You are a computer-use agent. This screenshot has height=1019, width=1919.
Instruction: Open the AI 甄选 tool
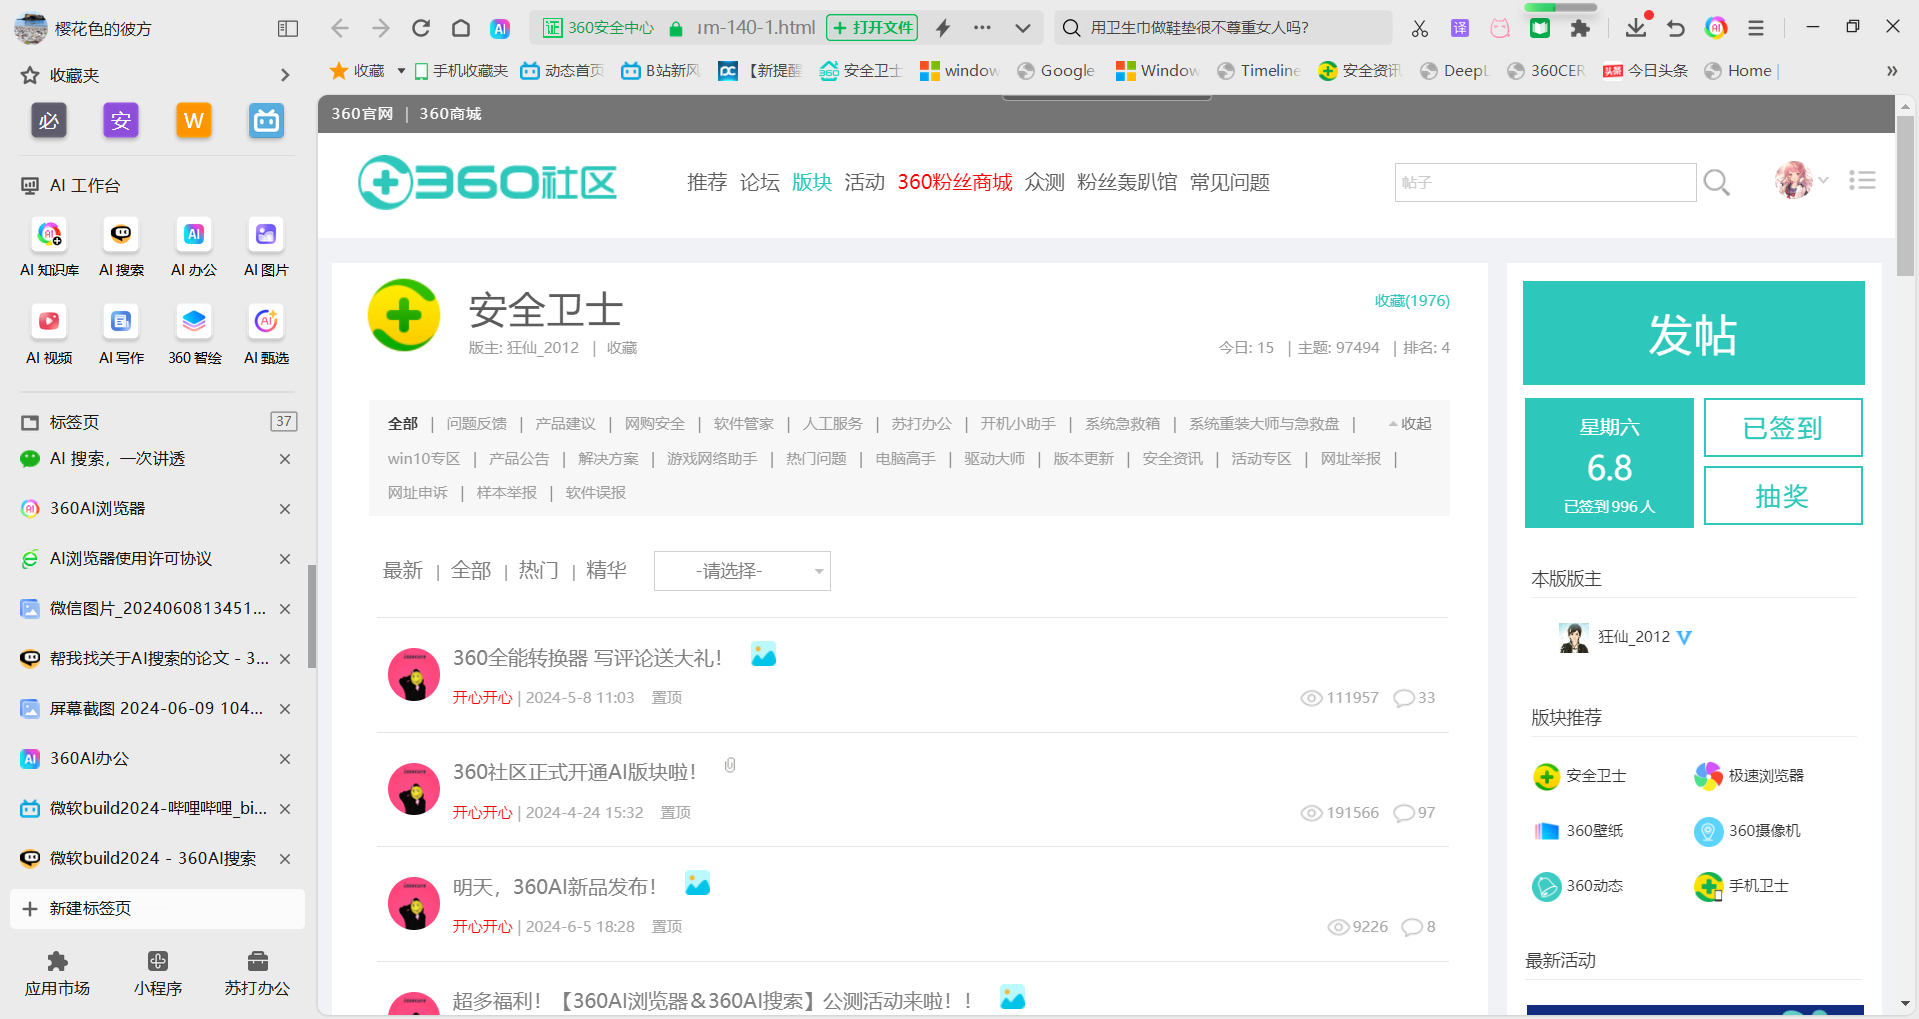coord(266,335)
